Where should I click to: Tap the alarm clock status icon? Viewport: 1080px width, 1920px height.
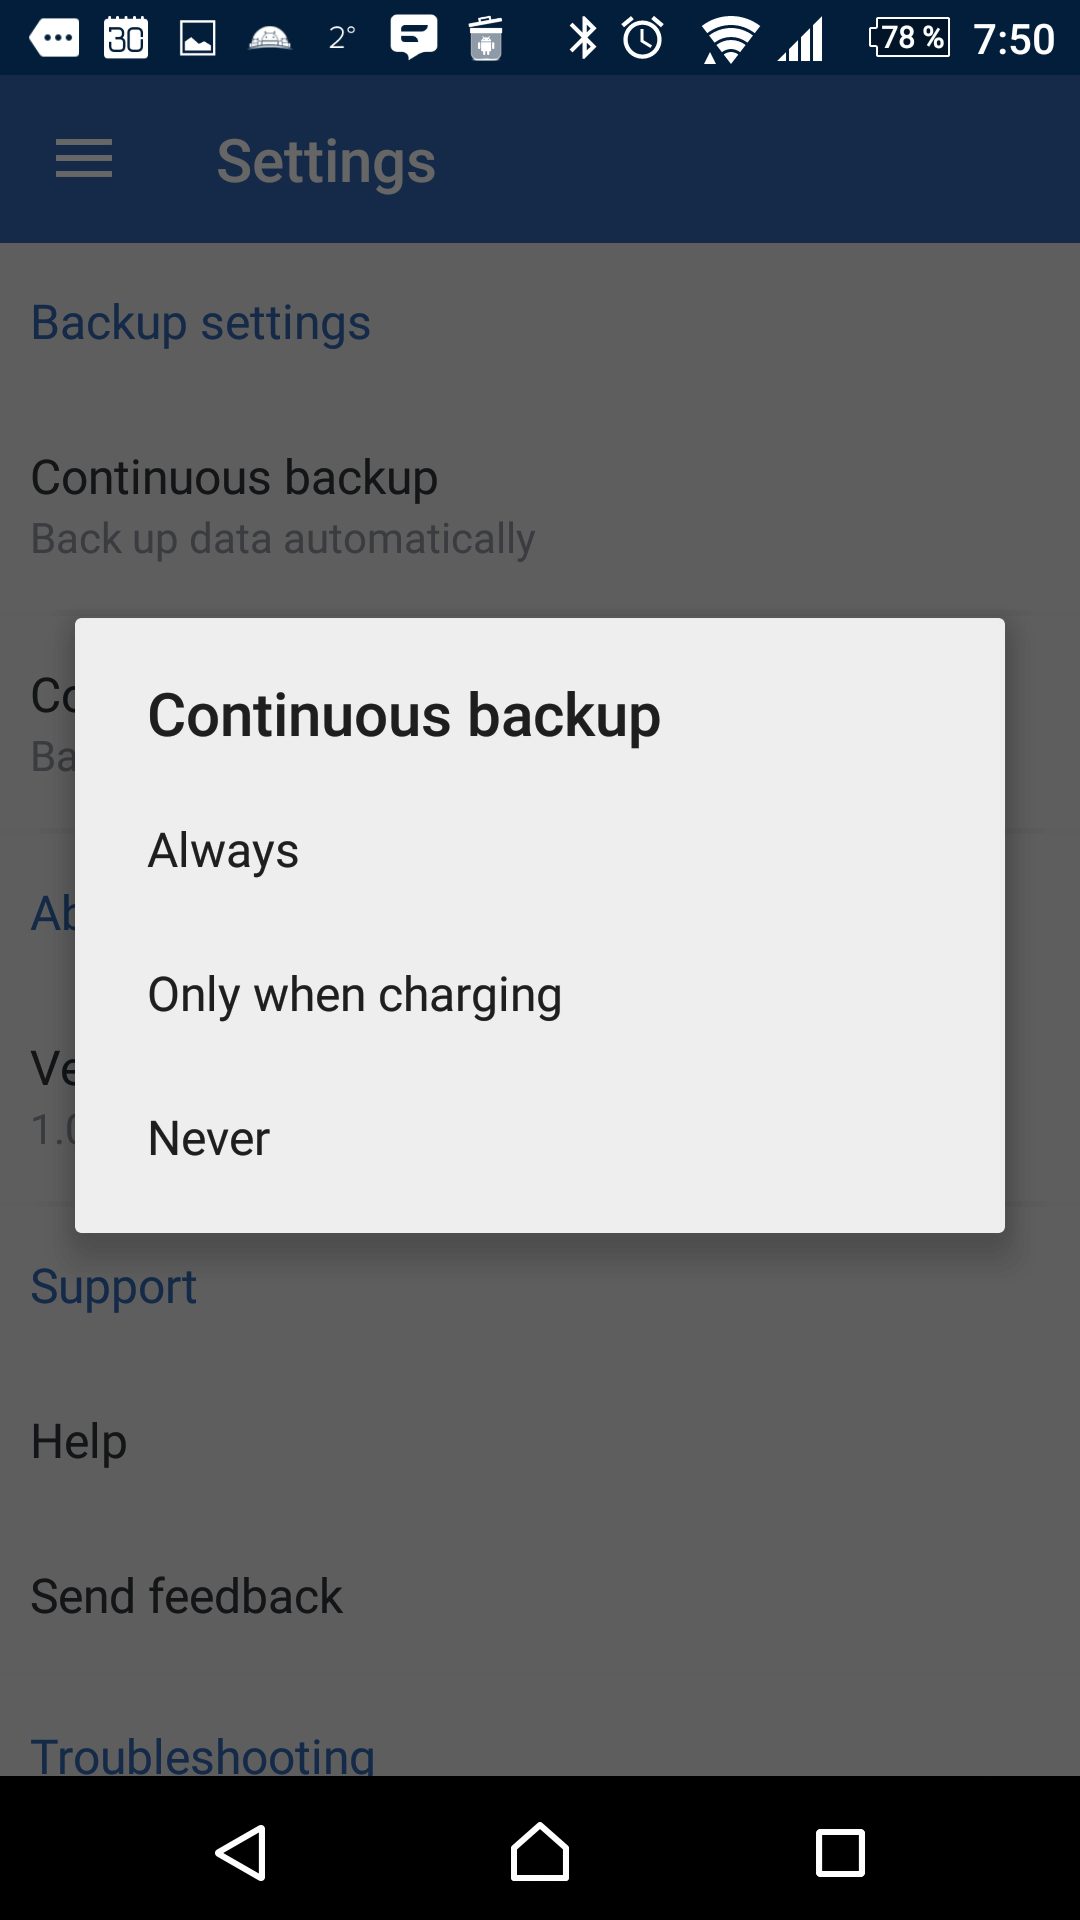pos(643,39)
